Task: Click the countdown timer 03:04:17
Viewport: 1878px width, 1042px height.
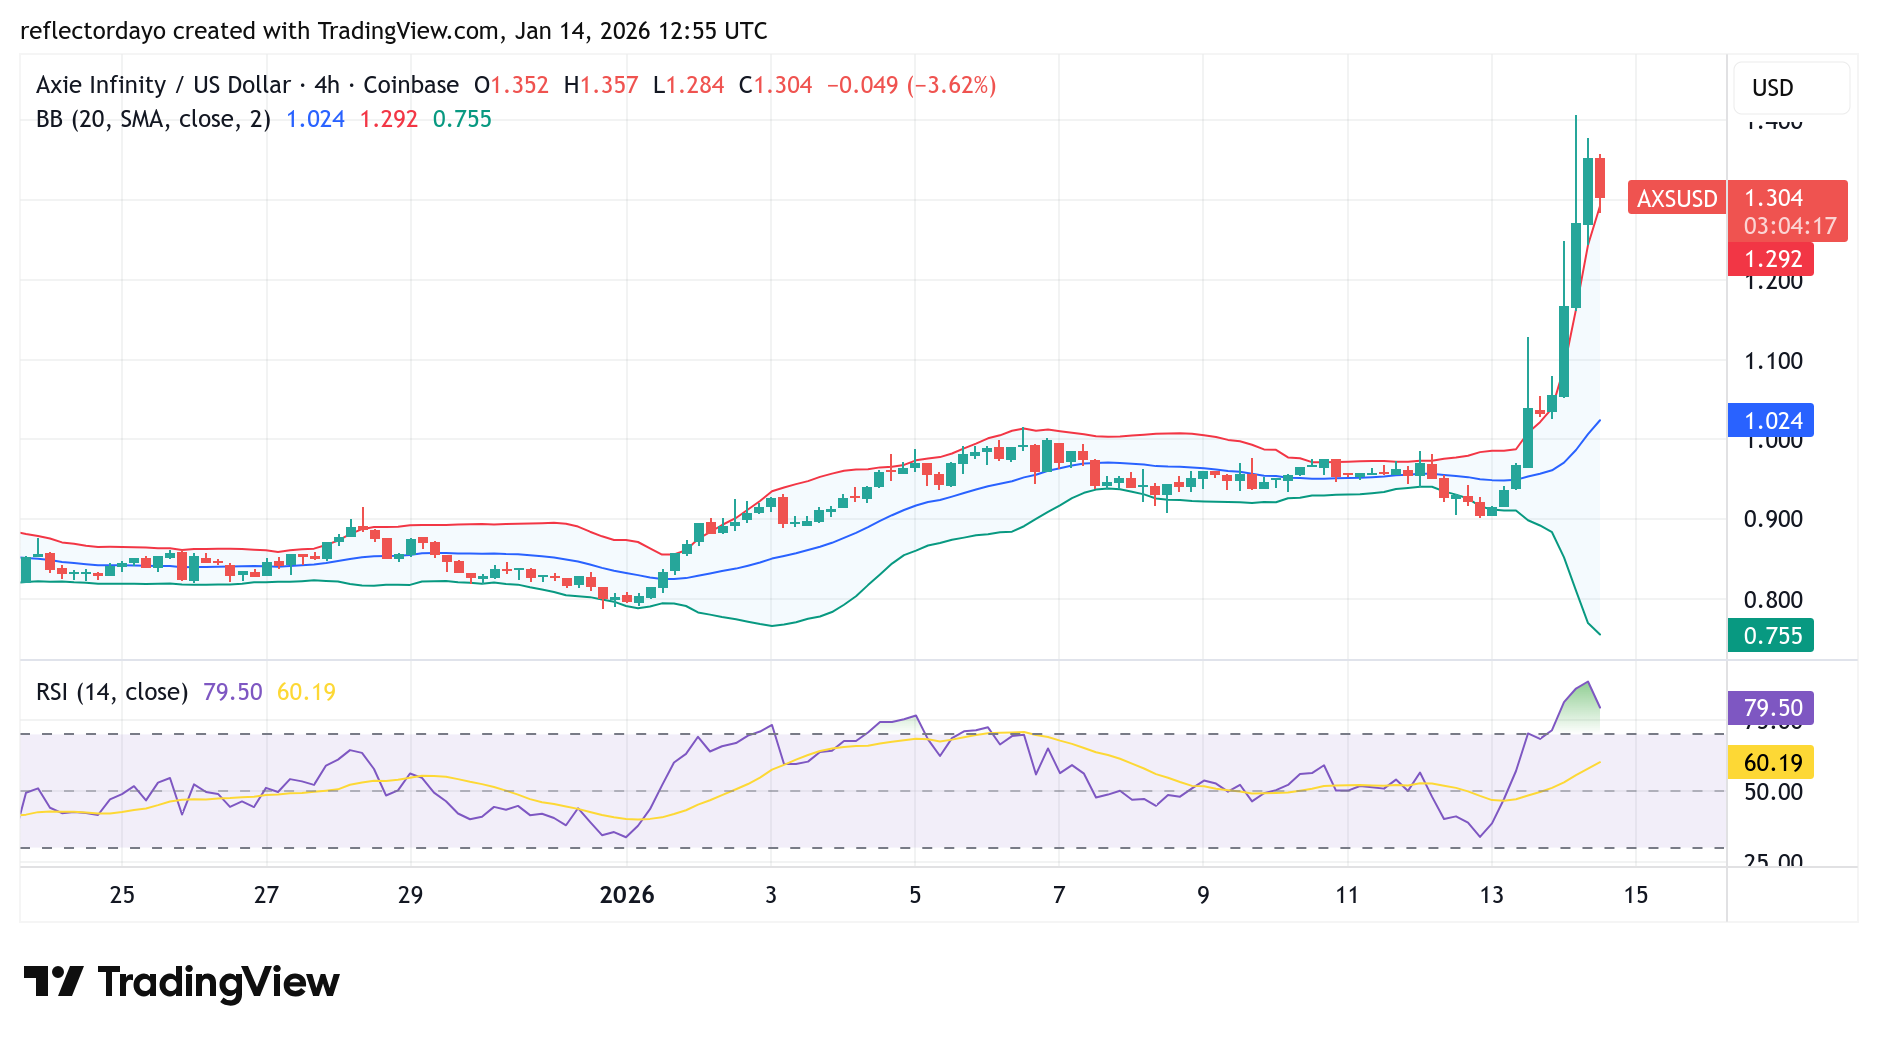Action: (x=1790, y=226)
